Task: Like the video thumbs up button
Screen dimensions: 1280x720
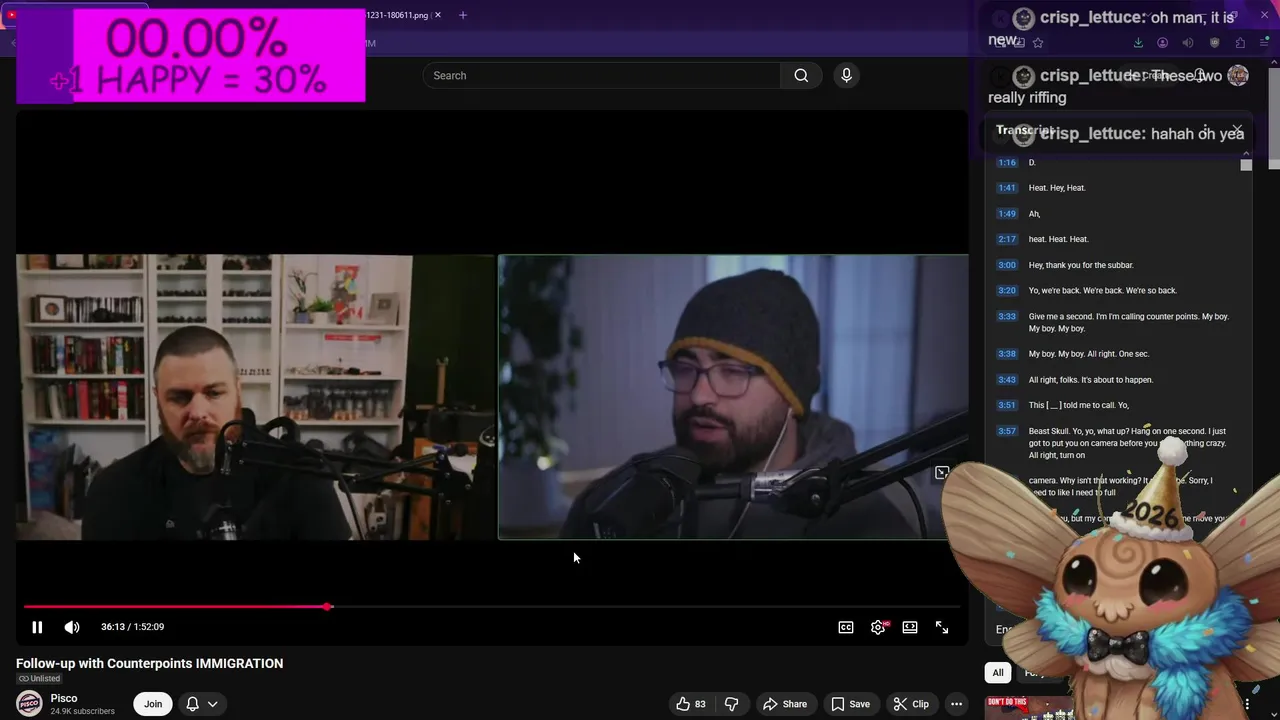Action: 691,704
